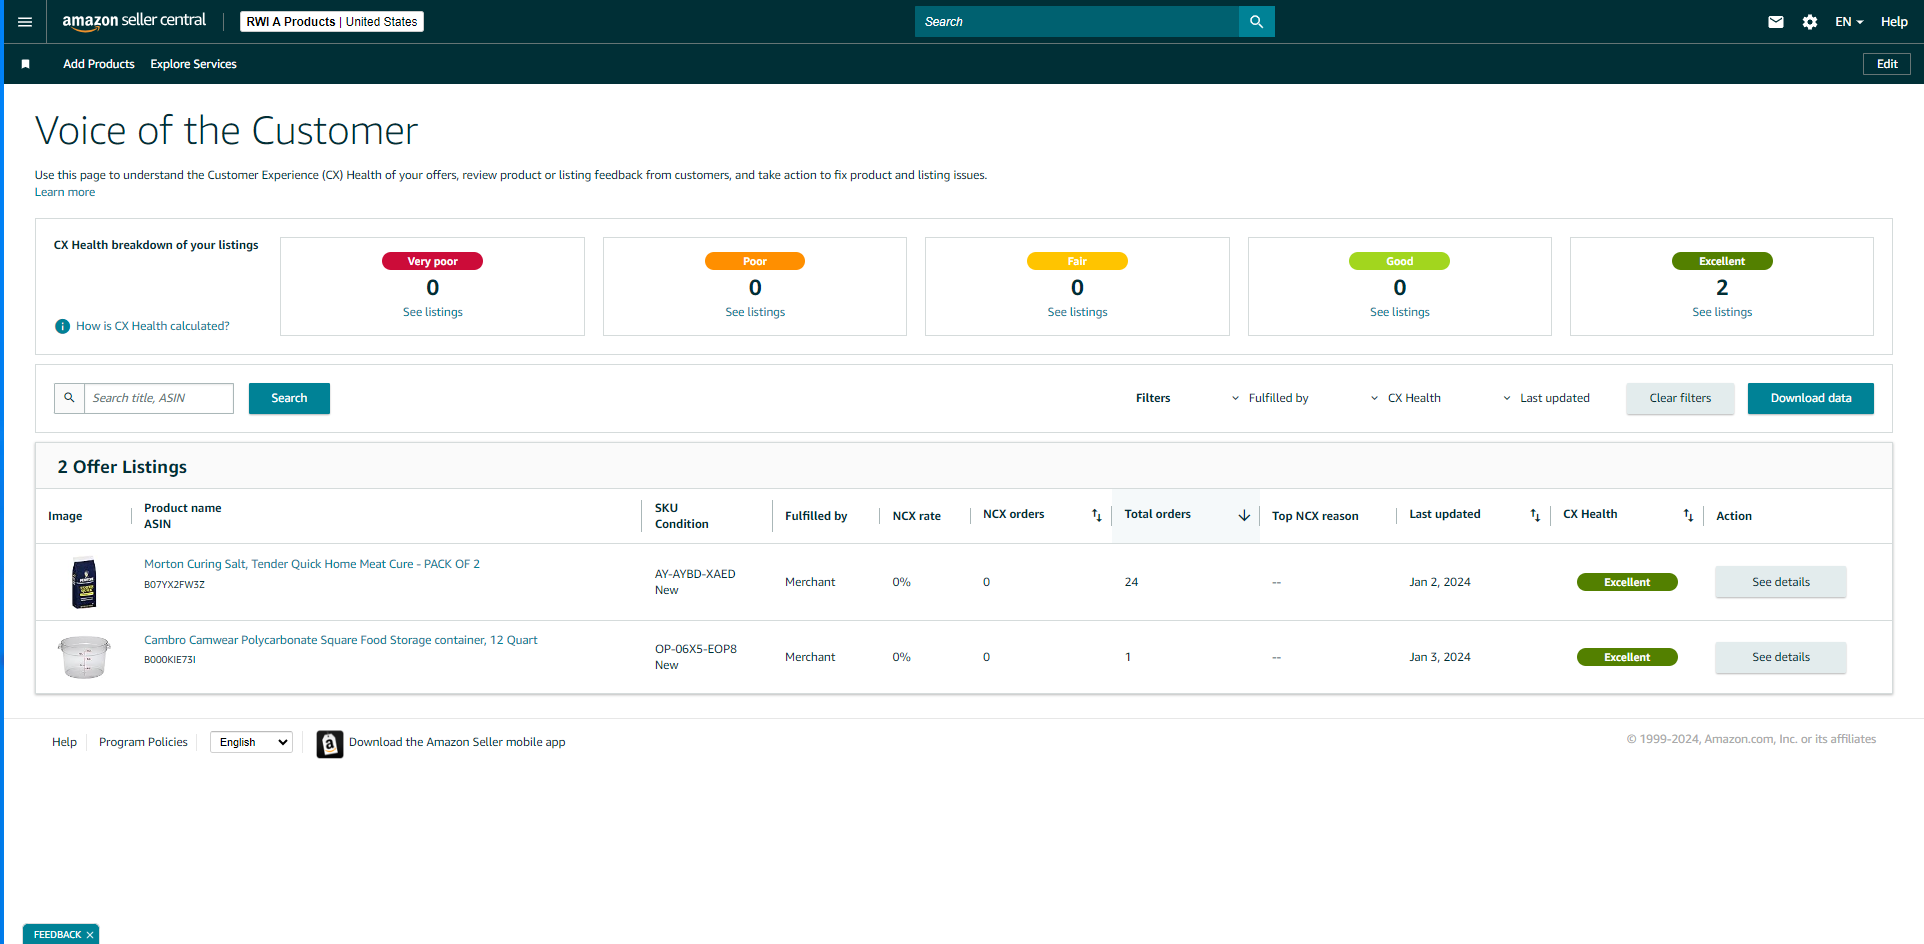Open the EN language dropdown
This screenshot has width=1924, height=944.
1849,22
